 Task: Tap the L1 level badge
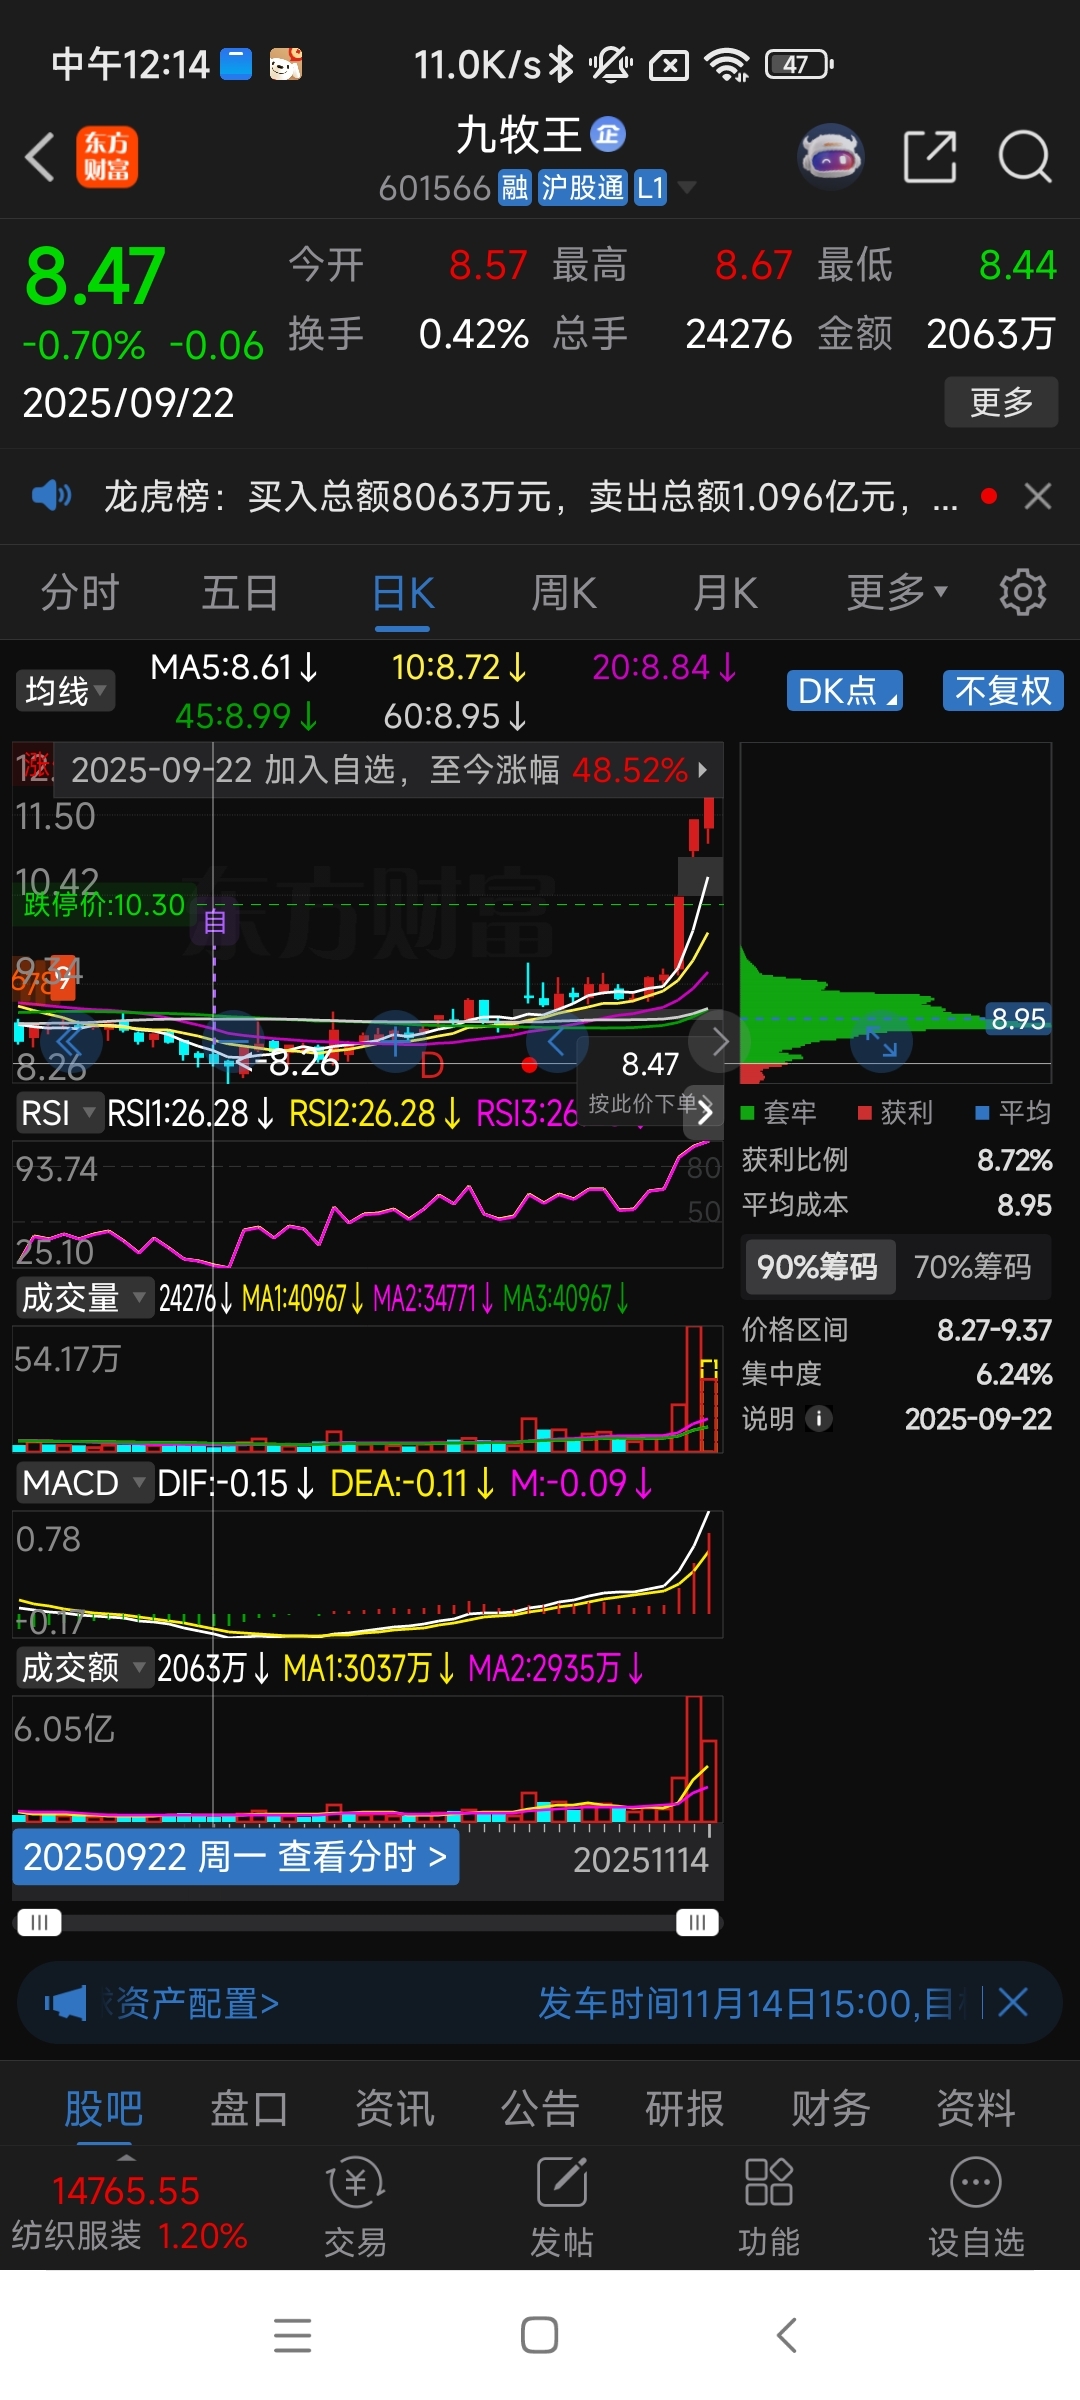coord(650,187)
